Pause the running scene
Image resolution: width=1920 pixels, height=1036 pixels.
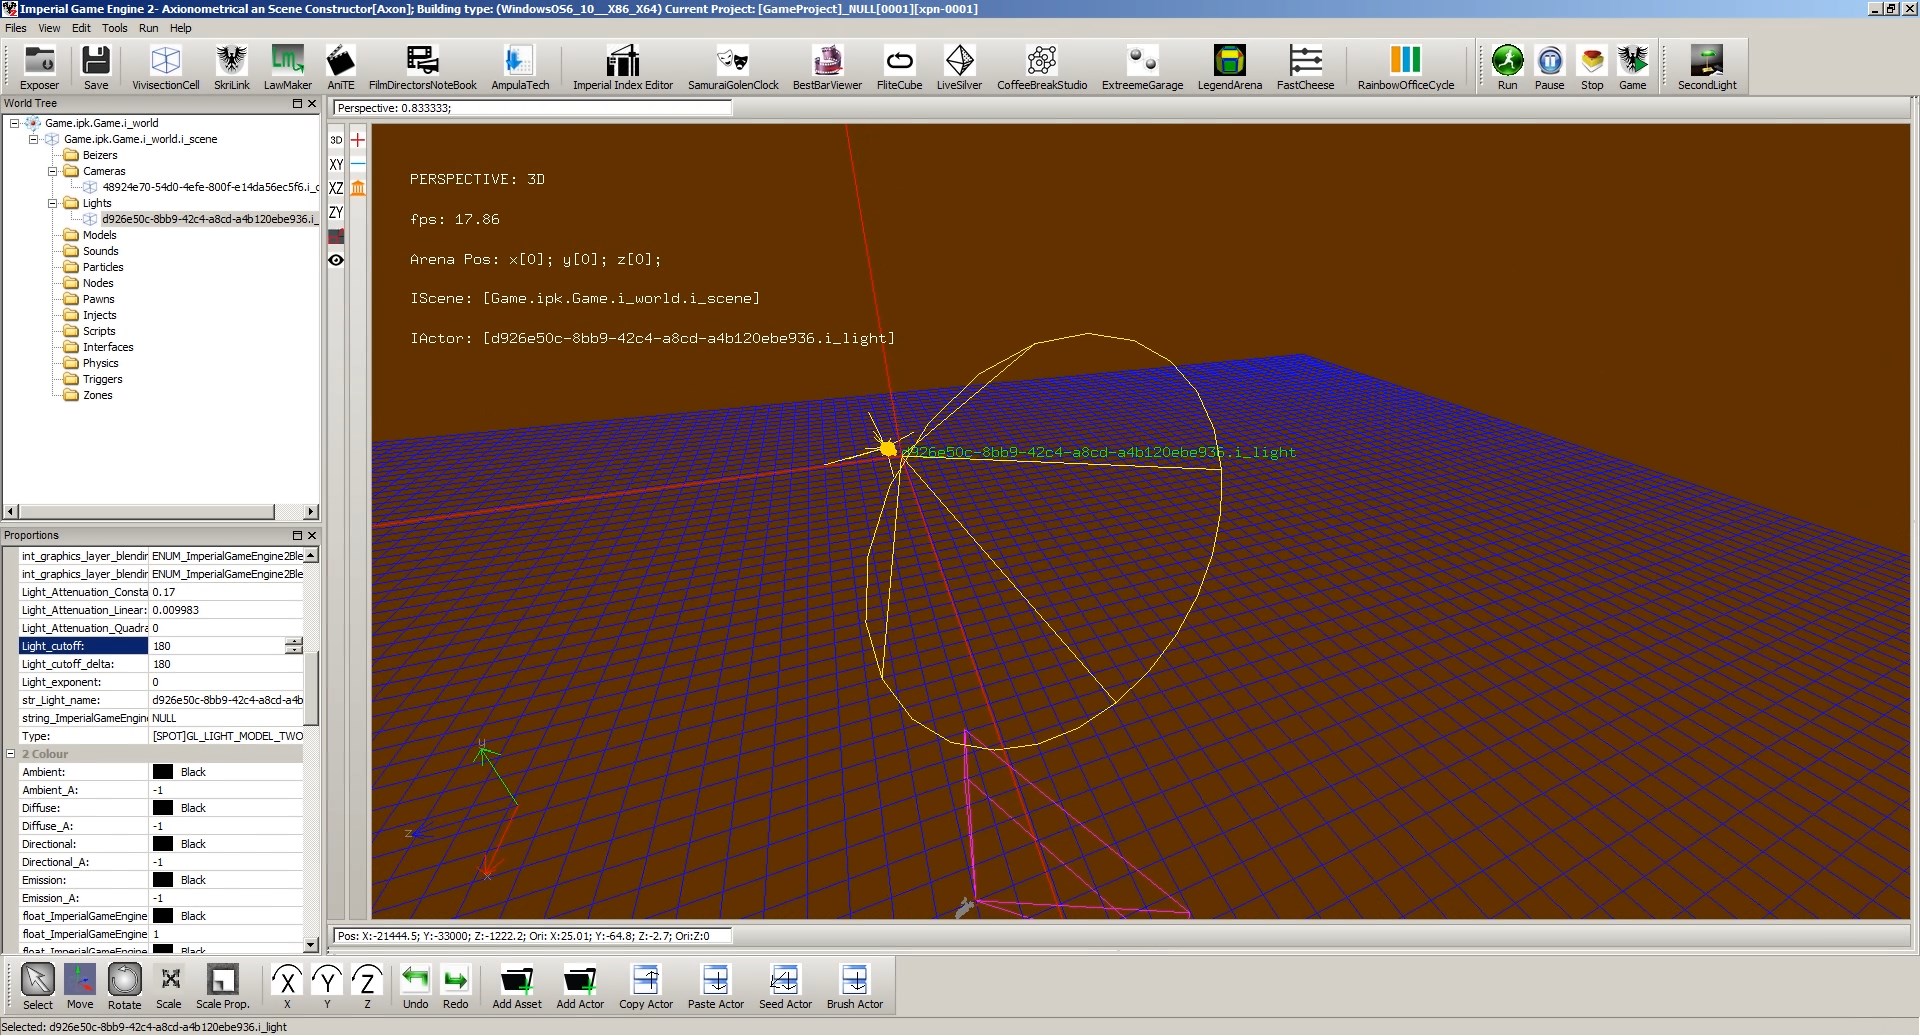[x=1549, y=68]
